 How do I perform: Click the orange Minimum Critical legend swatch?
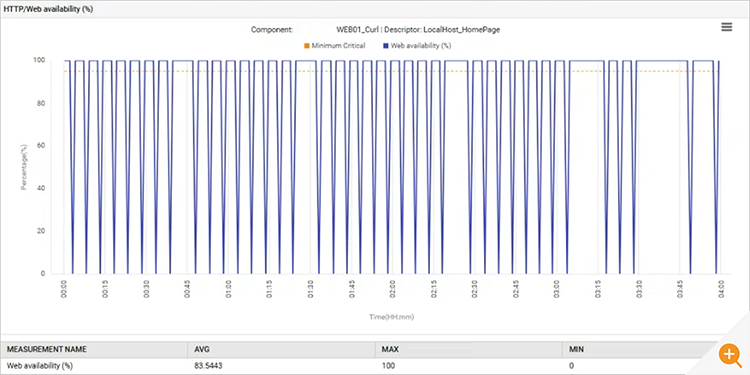[307, 46]
